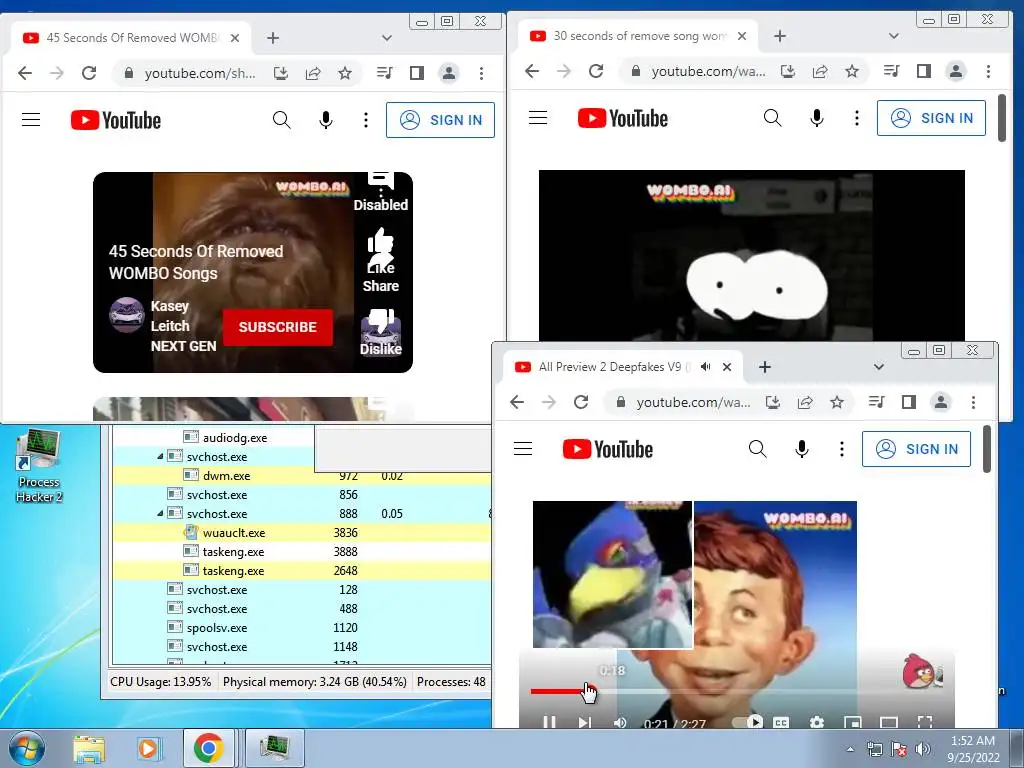1024x768 pixels.
Task: Mute the All Preview 2 Deepfakes tab
Action: (x=705, y=367)
